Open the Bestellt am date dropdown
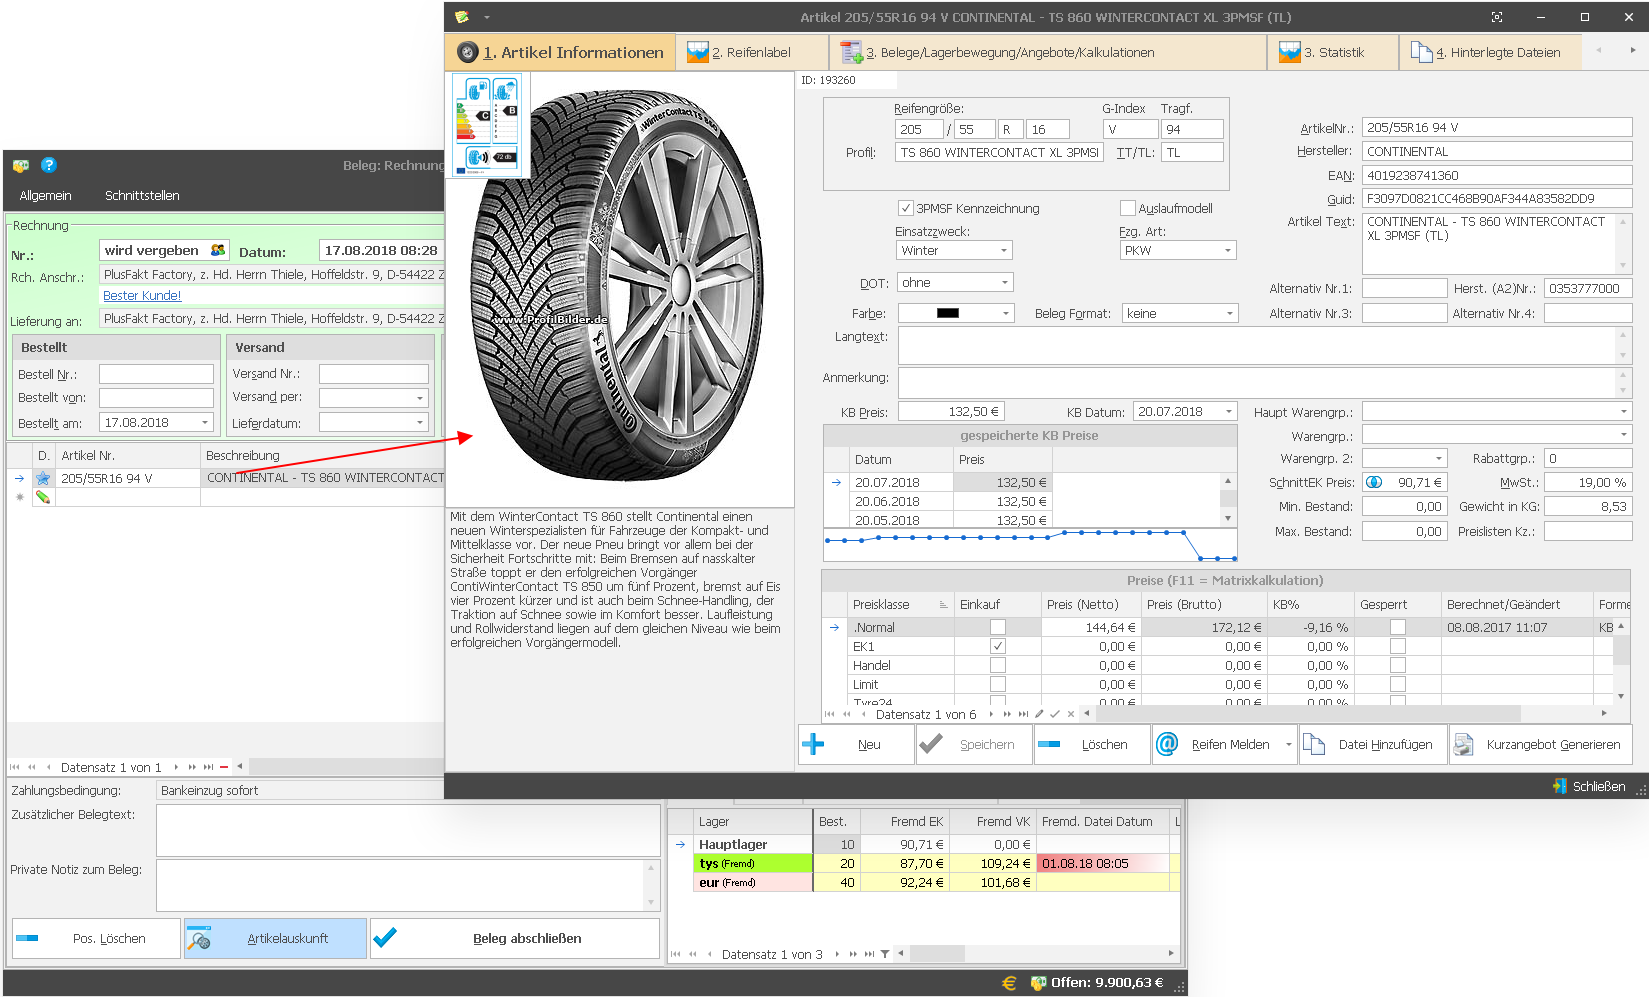 205,423
